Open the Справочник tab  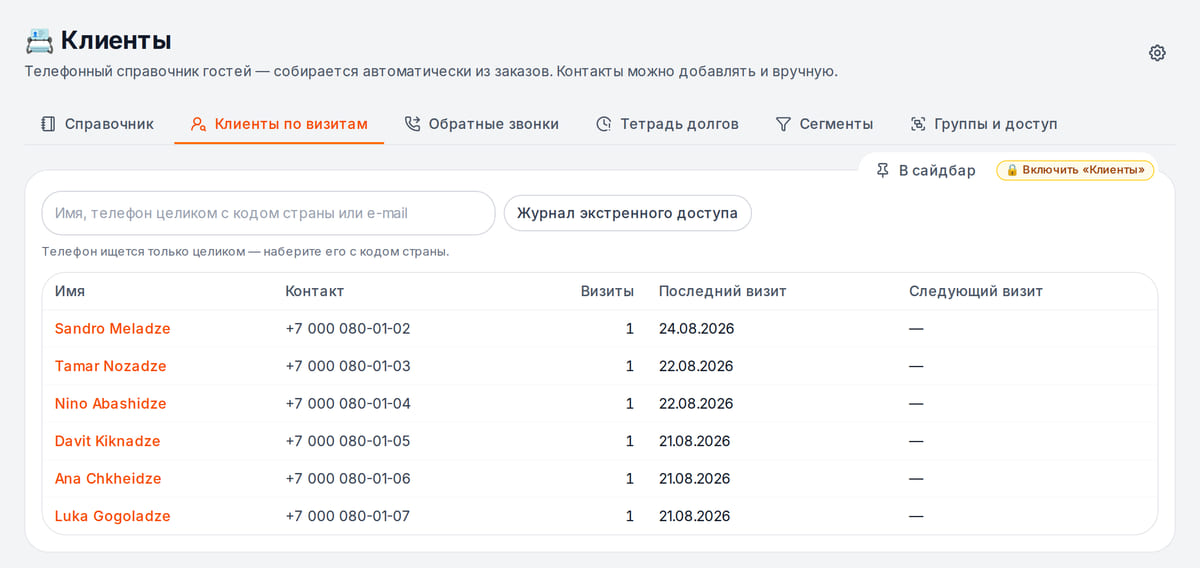(97, 124)
